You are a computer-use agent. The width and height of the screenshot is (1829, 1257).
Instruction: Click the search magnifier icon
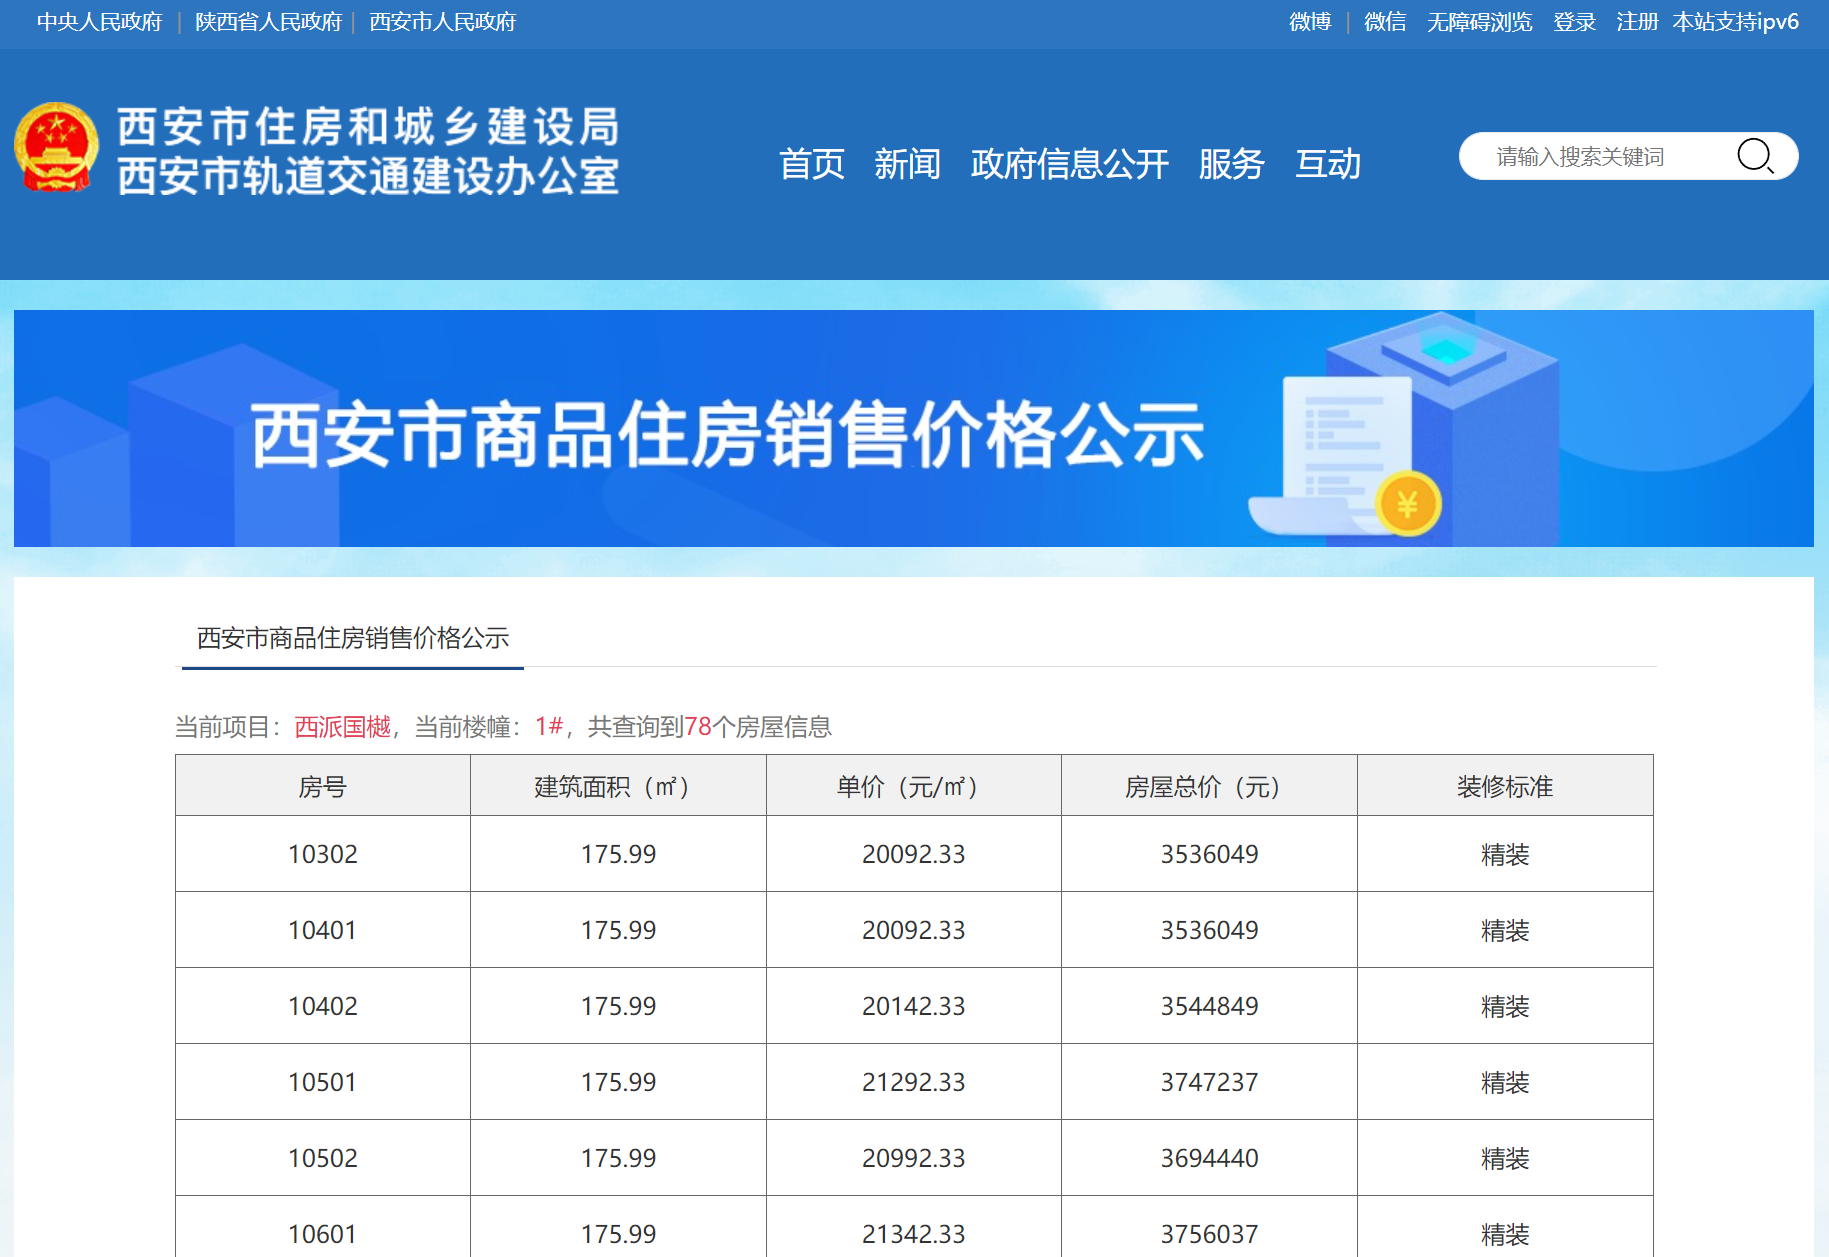pyautogui.click(x=1754, y=156)
